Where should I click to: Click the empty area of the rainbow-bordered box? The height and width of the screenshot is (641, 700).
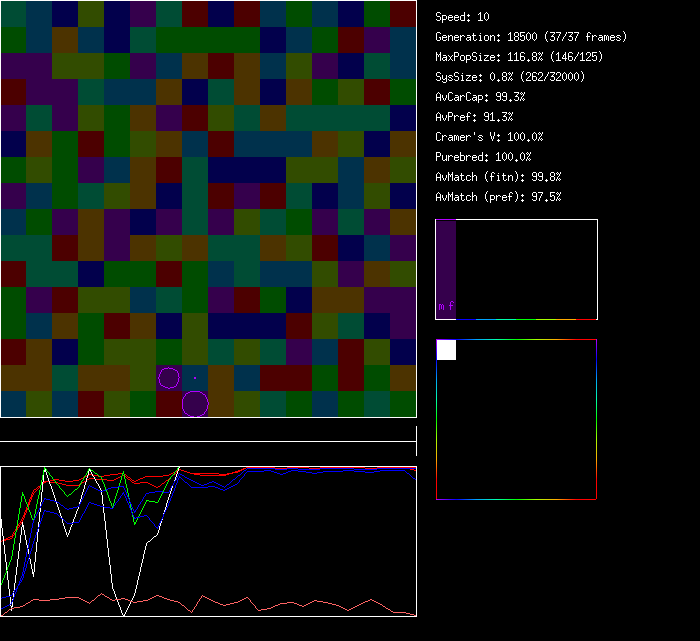coord(530,430)
